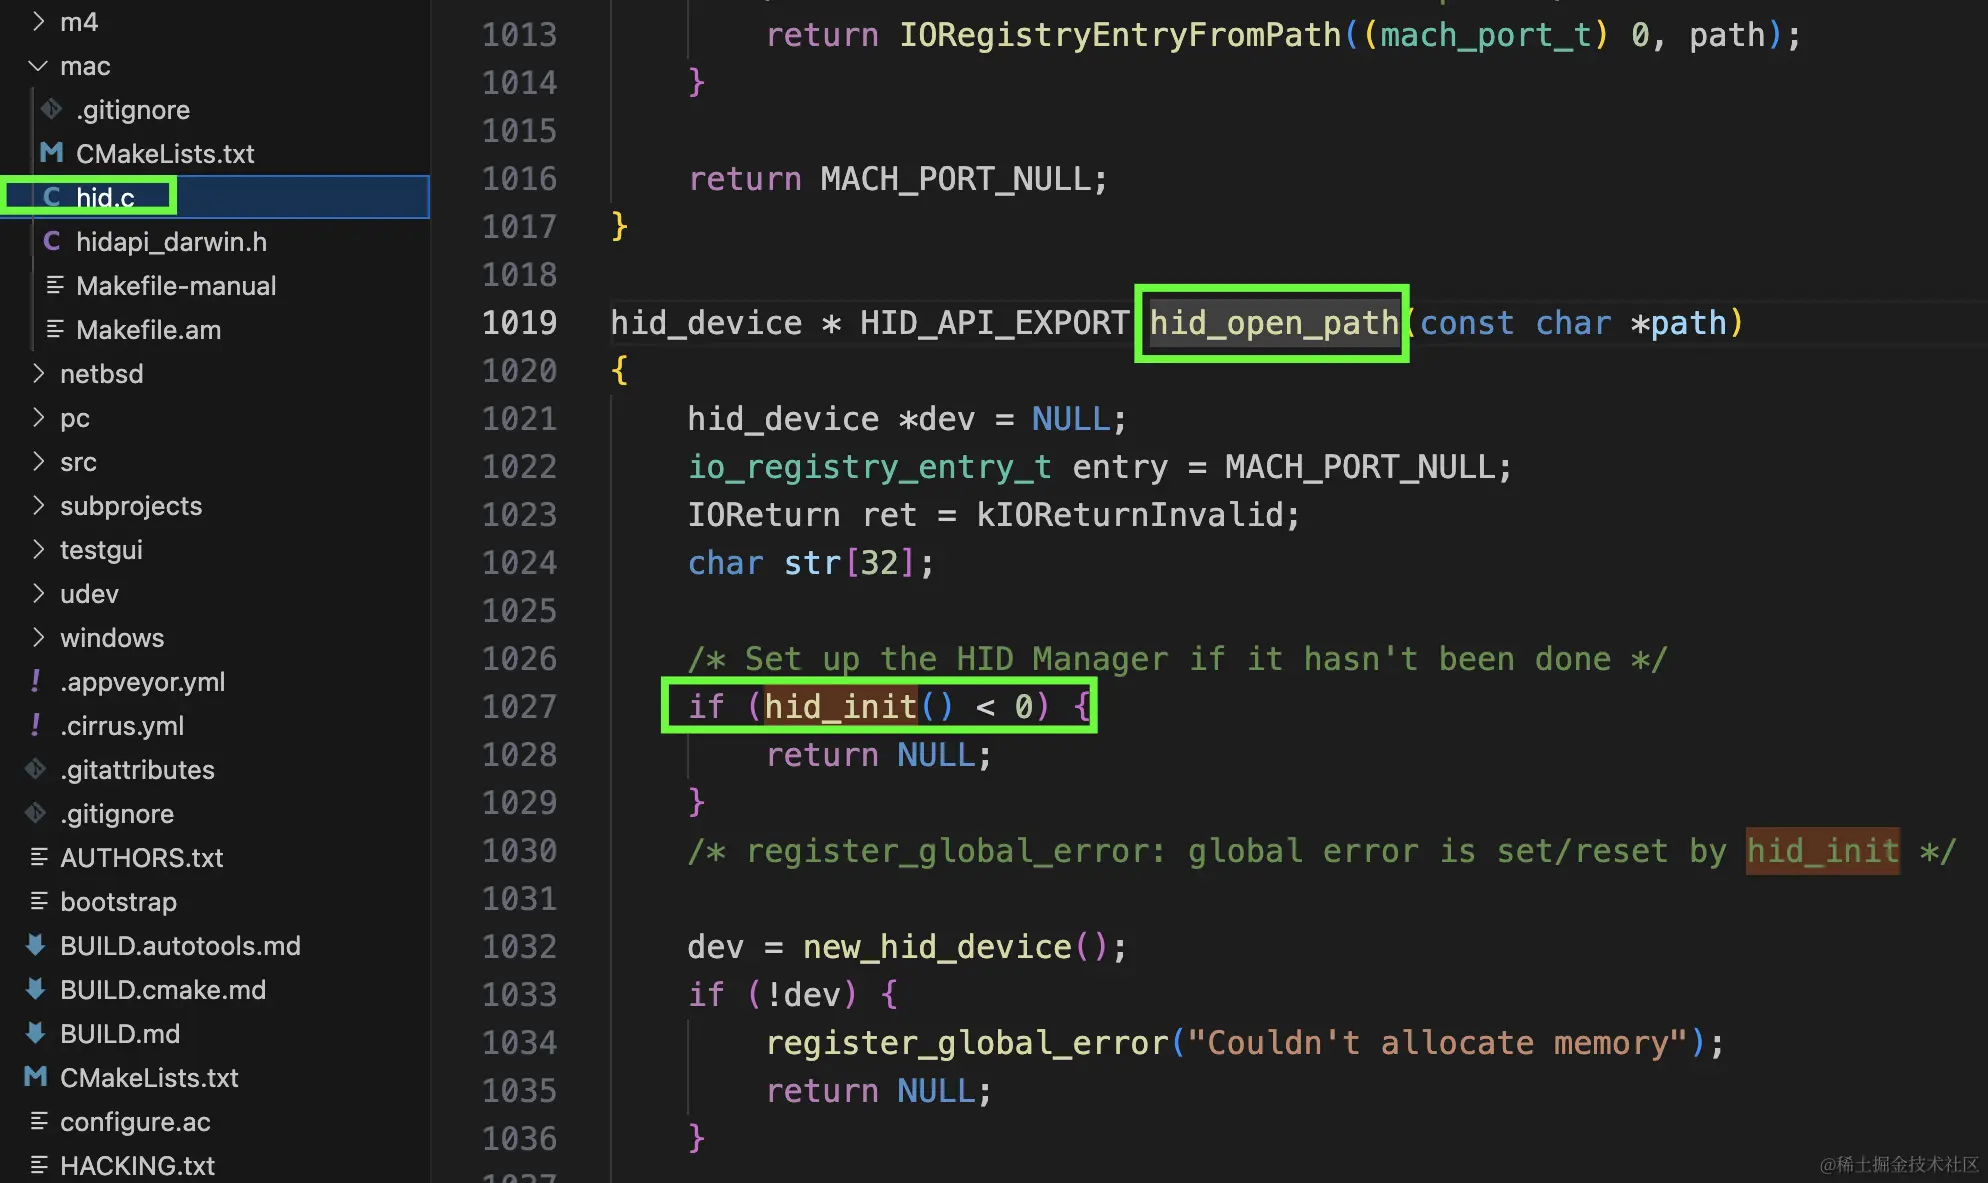Expand the testgui folder

pyautogui.click(x=38, y=549)
